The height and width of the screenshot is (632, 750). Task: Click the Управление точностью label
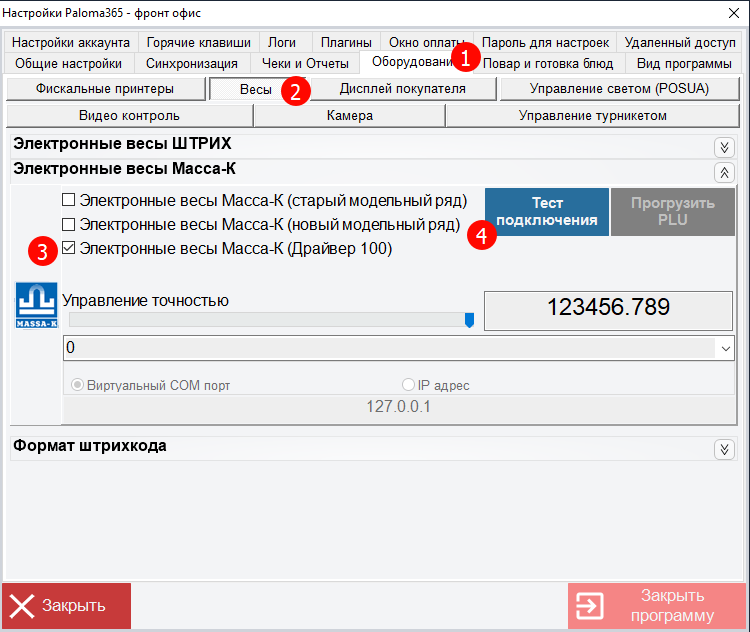(x=145, y=300)
